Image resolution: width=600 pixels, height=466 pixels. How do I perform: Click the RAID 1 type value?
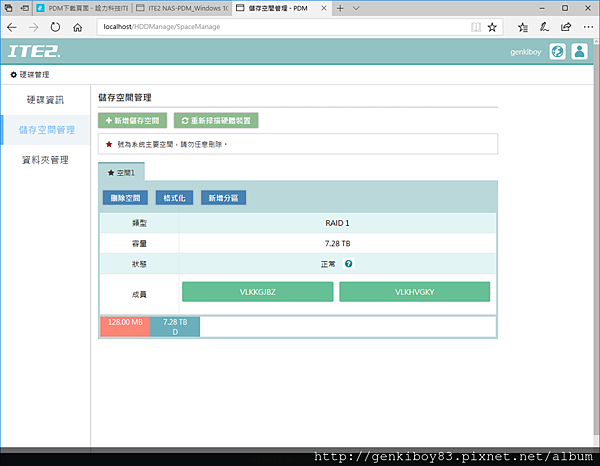click(337, 223)
